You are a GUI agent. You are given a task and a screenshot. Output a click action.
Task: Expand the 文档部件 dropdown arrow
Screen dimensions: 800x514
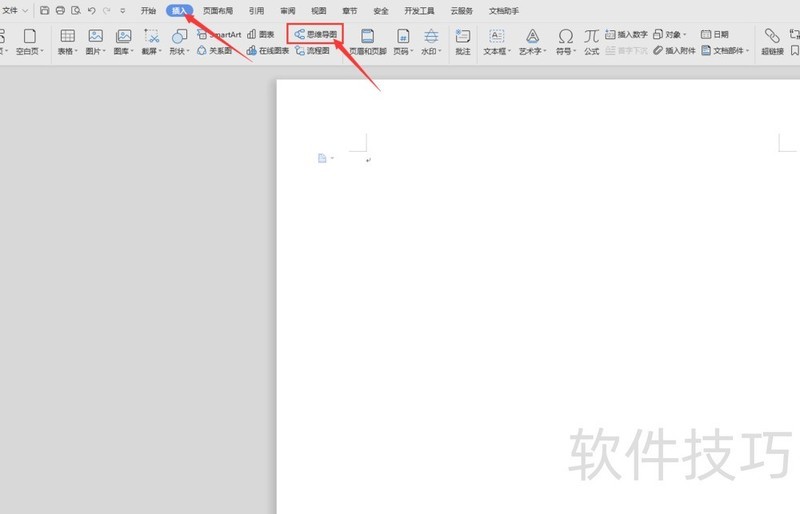tap(747, 51)
